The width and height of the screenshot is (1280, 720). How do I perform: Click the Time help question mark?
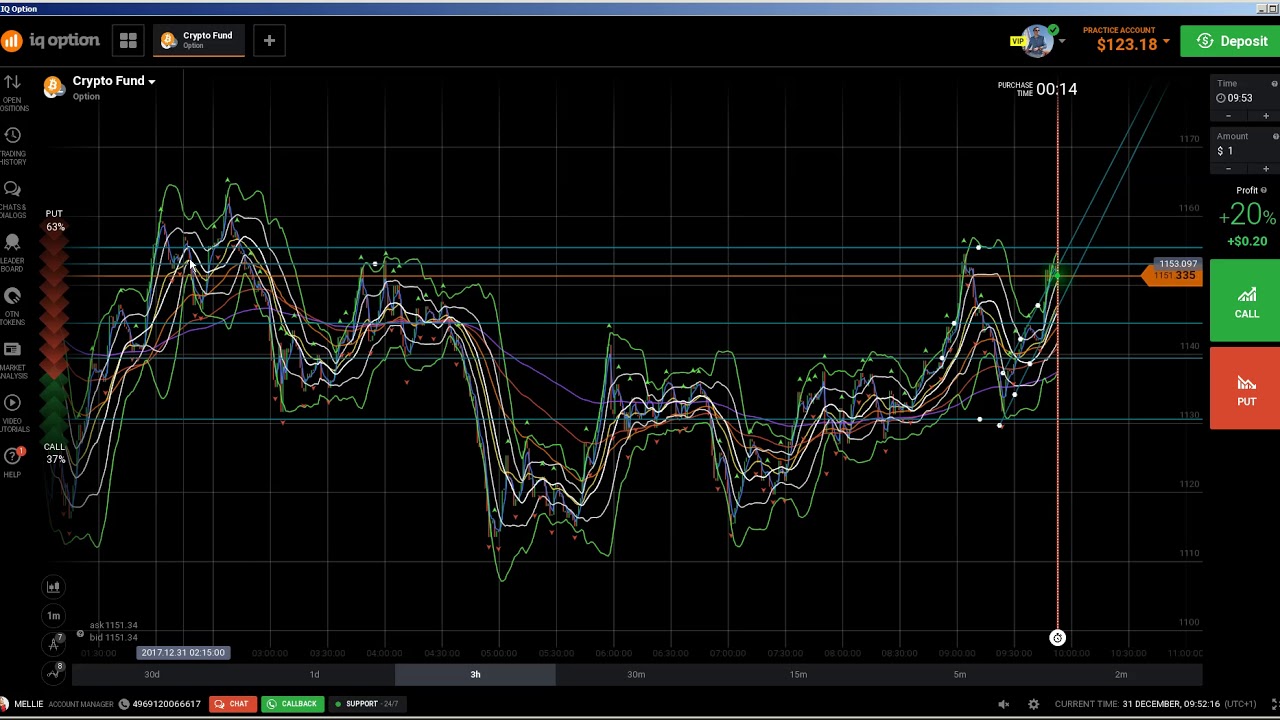(1274, 84)
